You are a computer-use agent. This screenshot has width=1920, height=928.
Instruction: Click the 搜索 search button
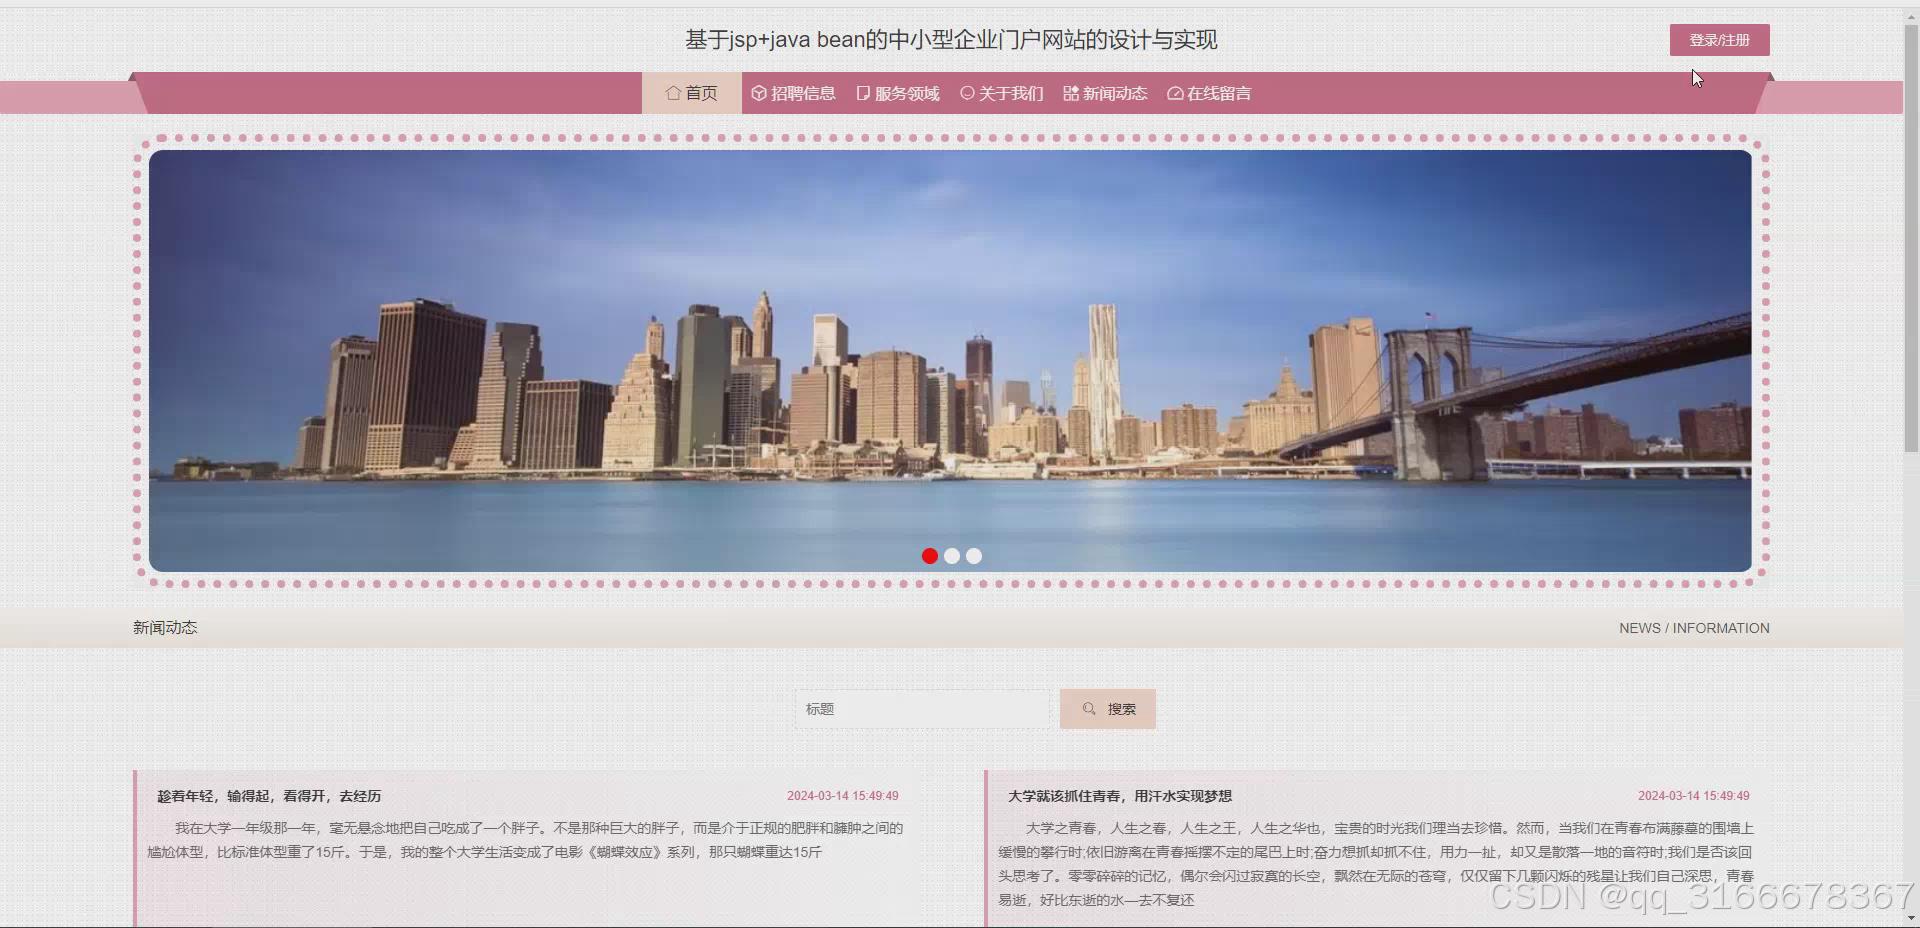point(1106,708)
